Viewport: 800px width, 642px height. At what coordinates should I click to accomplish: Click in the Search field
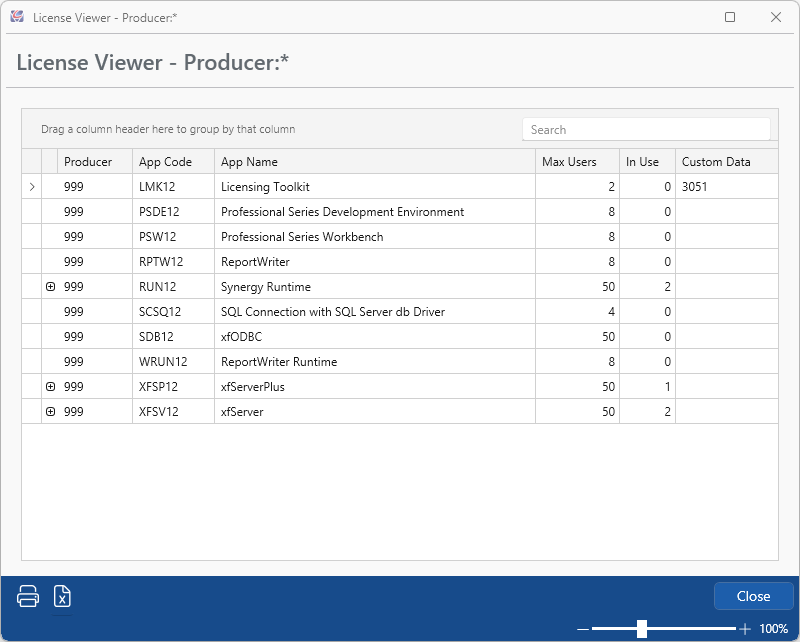tap(646, 130)
